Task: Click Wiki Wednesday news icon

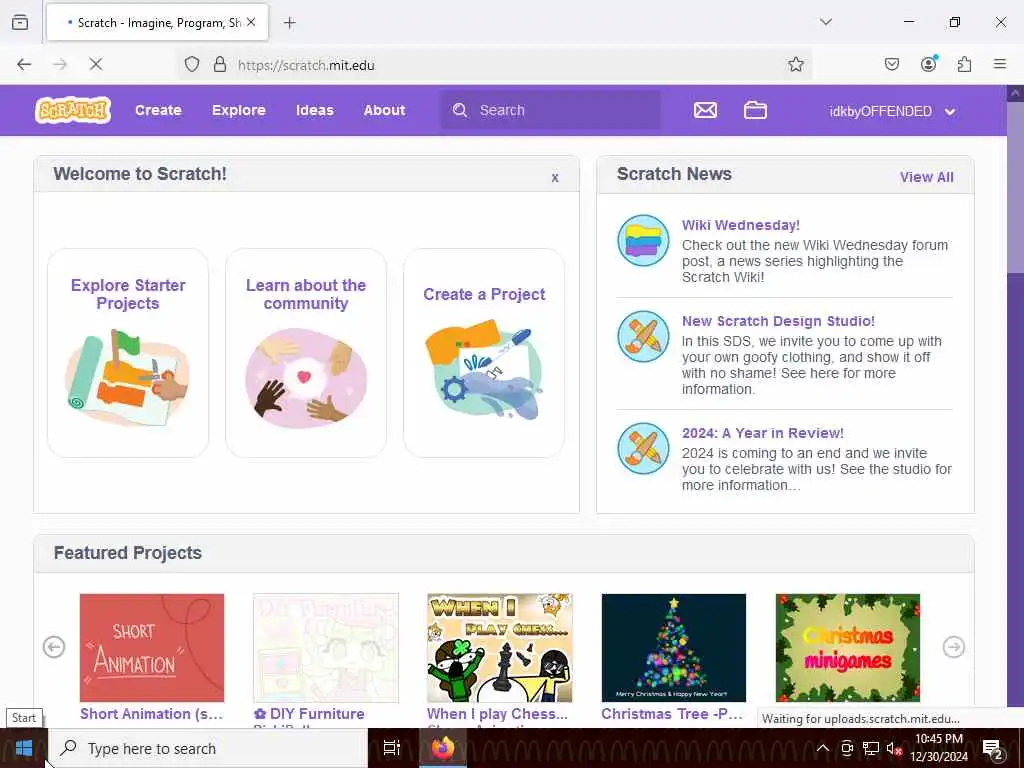Action: 643,240
